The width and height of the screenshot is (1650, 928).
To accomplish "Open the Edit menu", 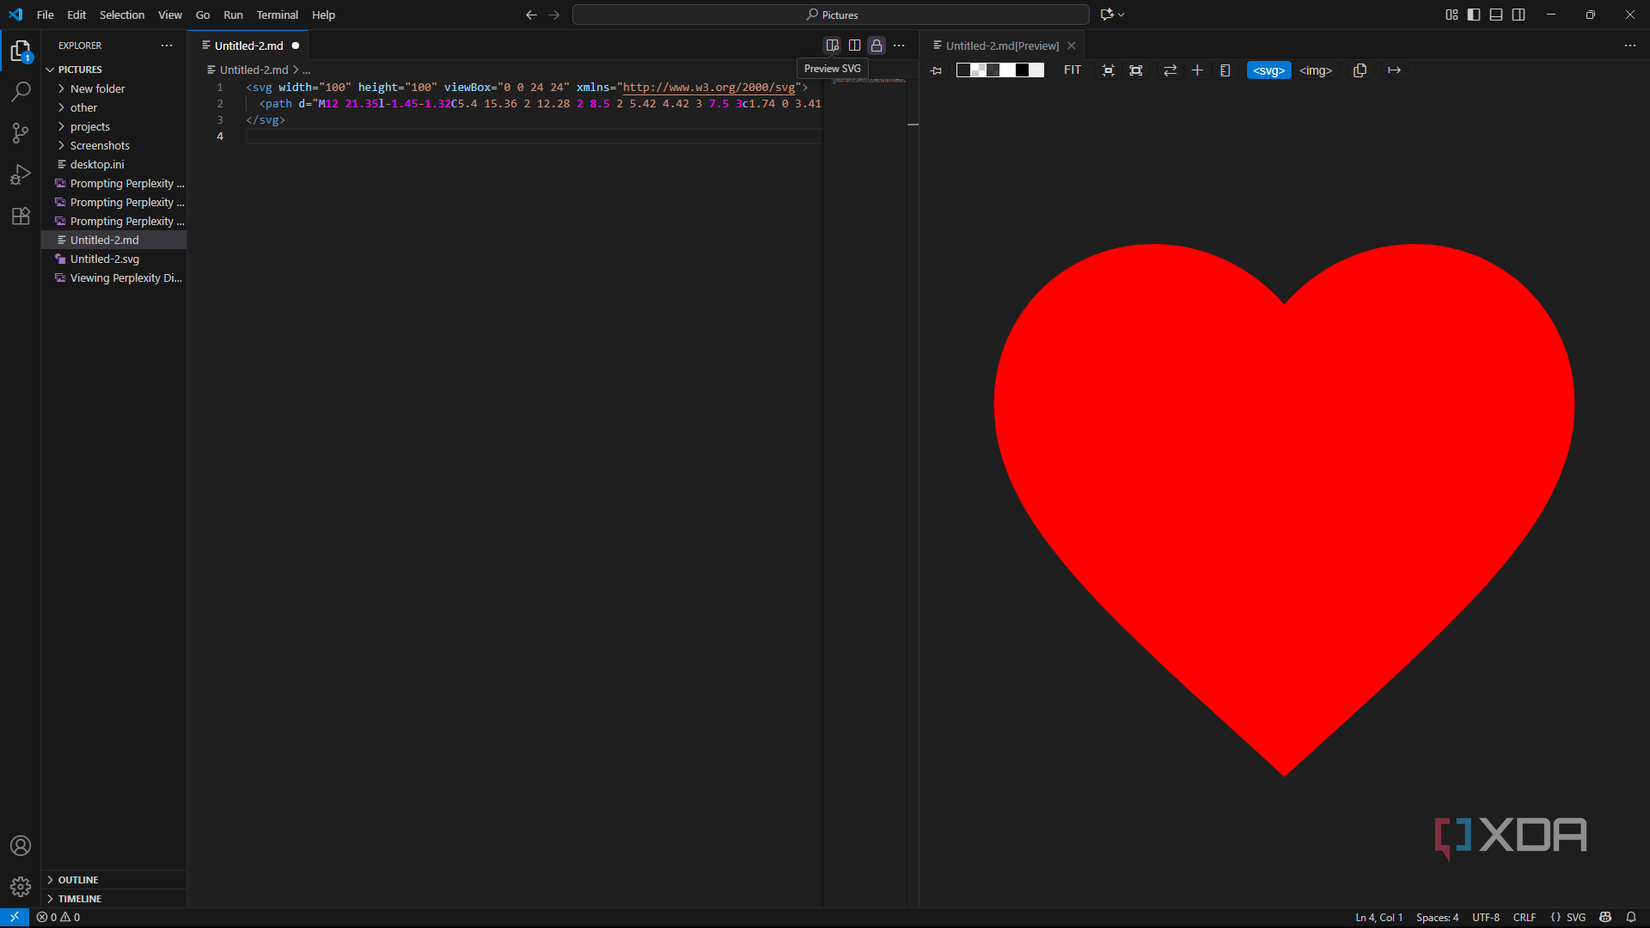I will point(76,15).
